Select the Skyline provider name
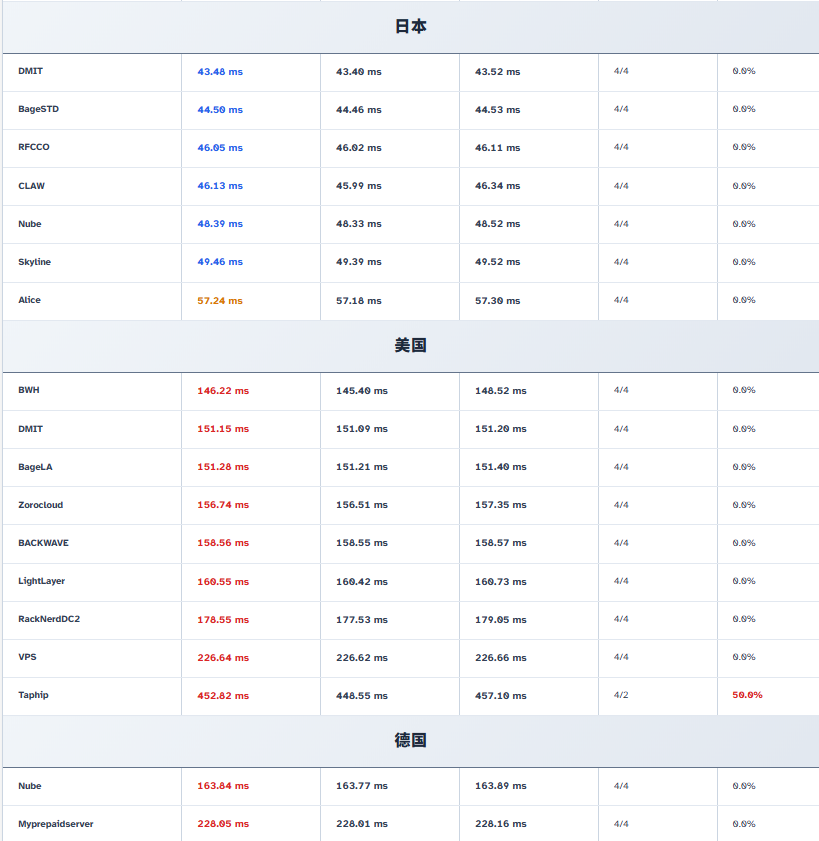The height and width of the screenshot is (841, 819). click(34, 262)
